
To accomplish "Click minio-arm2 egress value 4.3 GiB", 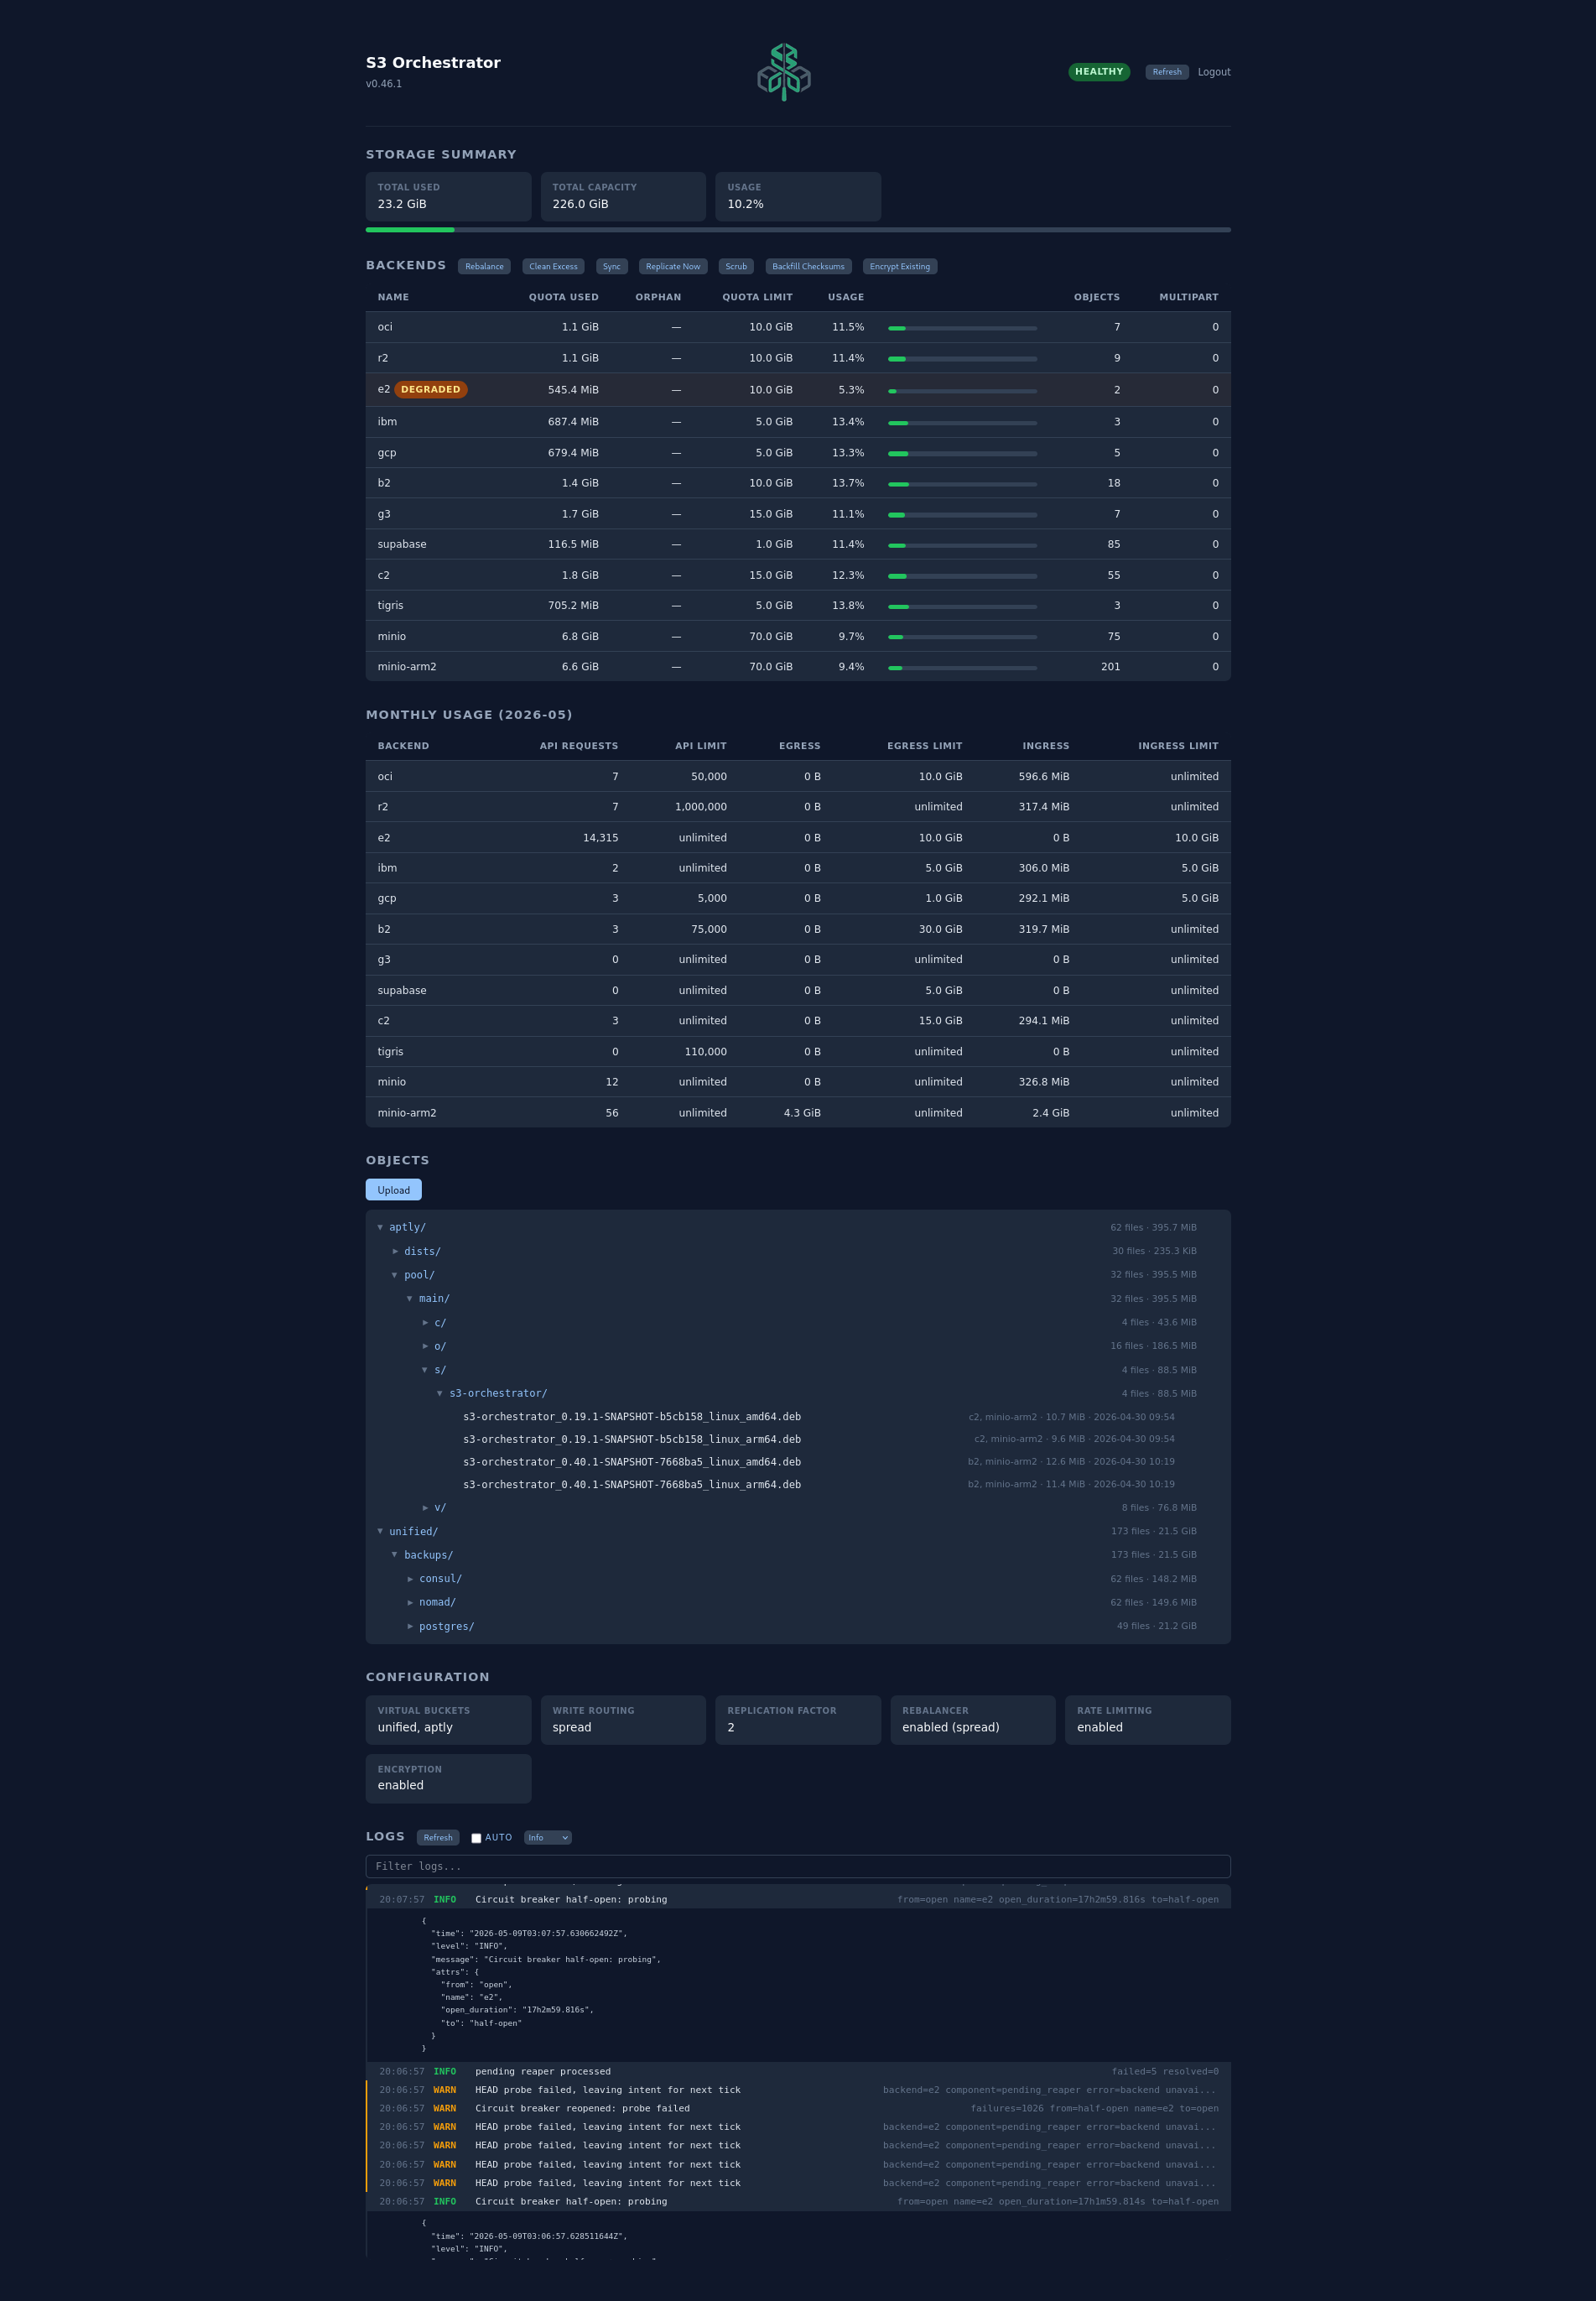I will tap(802, 1113).
